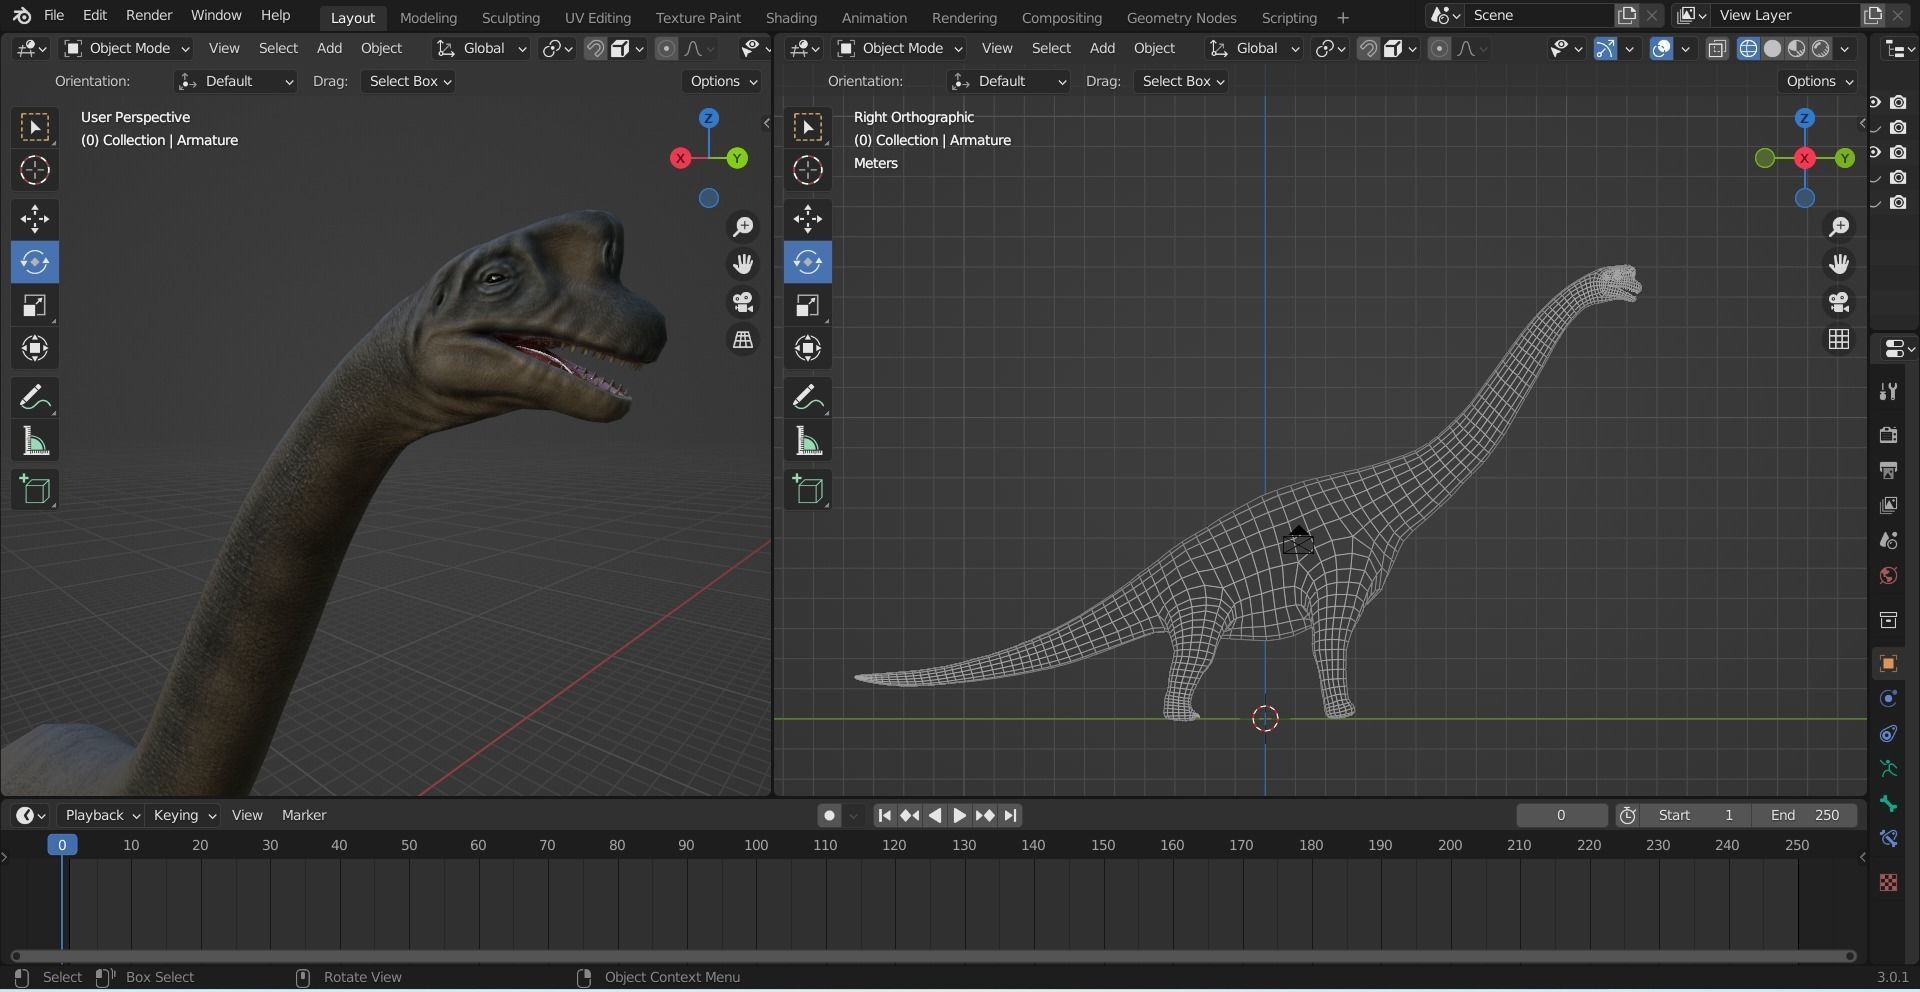Open the Object properties tab
Image resolution: width=1920 pixels, height=992 pixels.
tap(1888, 664)
